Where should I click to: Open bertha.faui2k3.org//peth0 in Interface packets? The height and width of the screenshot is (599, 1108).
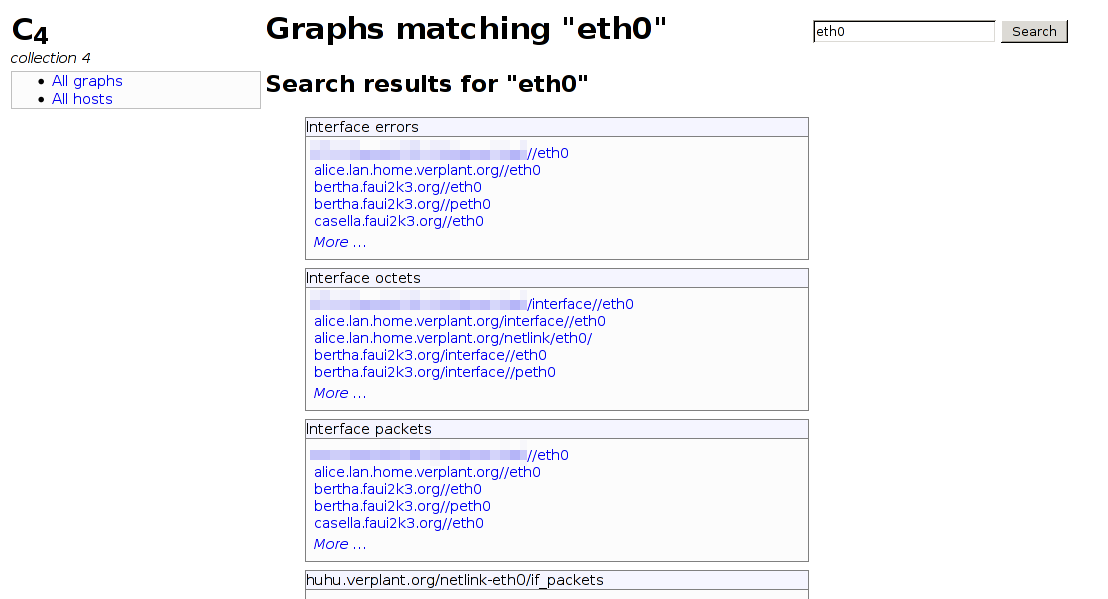tap(402, 506)
